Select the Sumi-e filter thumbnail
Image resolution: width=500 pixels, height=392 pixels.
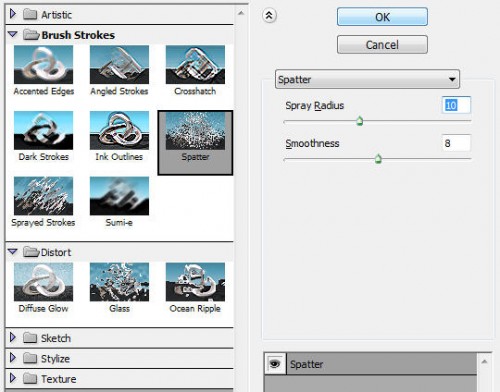point(119,196)
